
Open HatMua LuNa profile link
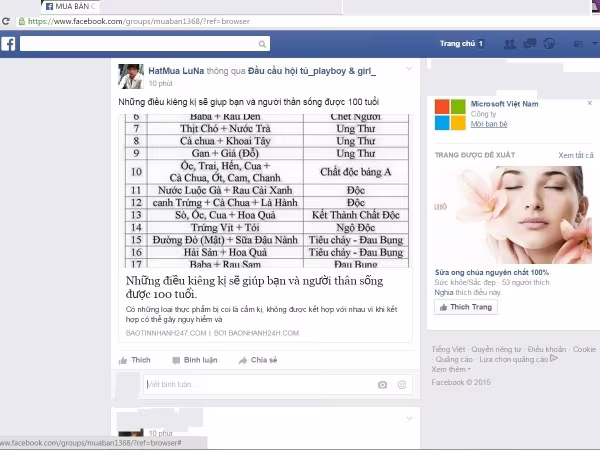[176, 71]
